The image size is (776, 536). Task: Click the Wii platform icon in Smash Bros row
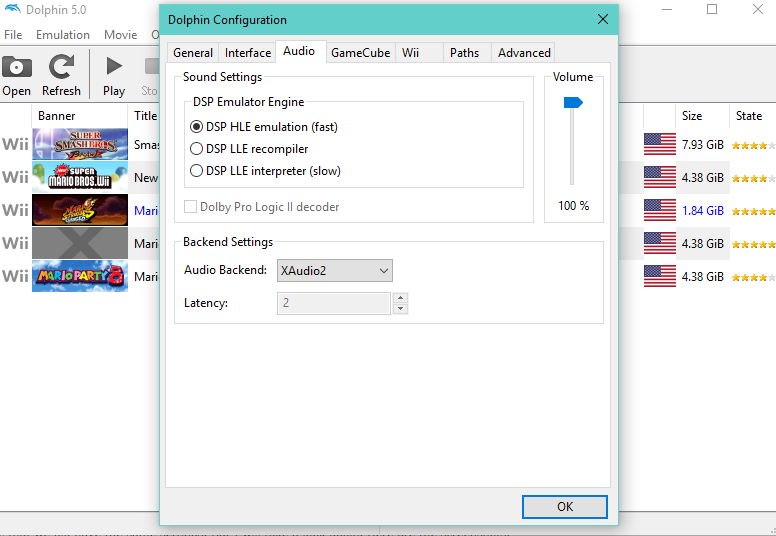(x=15, y=145)
